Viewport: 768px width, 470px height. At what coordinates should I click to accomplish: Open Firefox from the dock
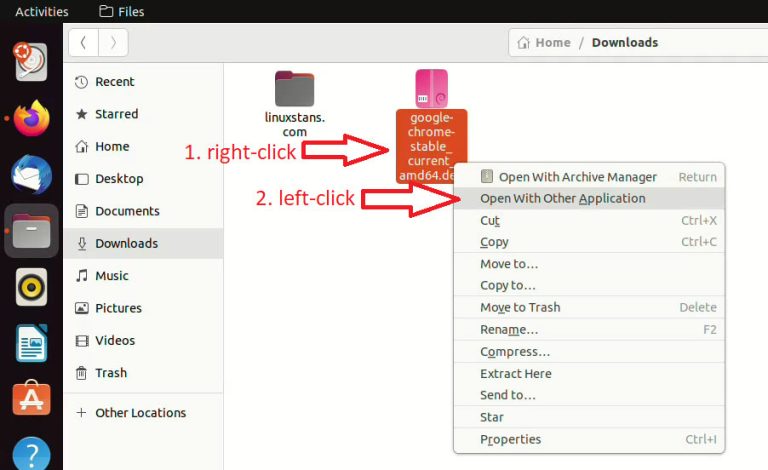(31, 119)
